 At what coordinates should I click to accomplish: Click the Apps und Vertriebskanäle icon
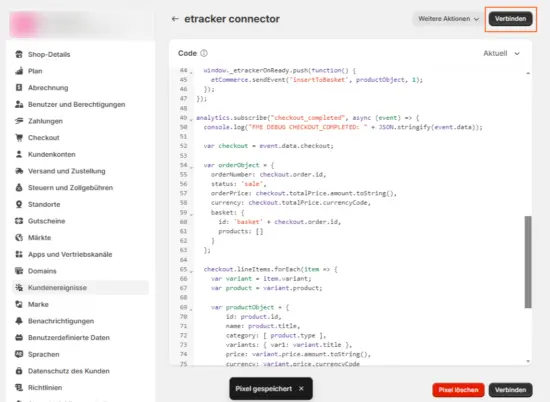(19, 254)
